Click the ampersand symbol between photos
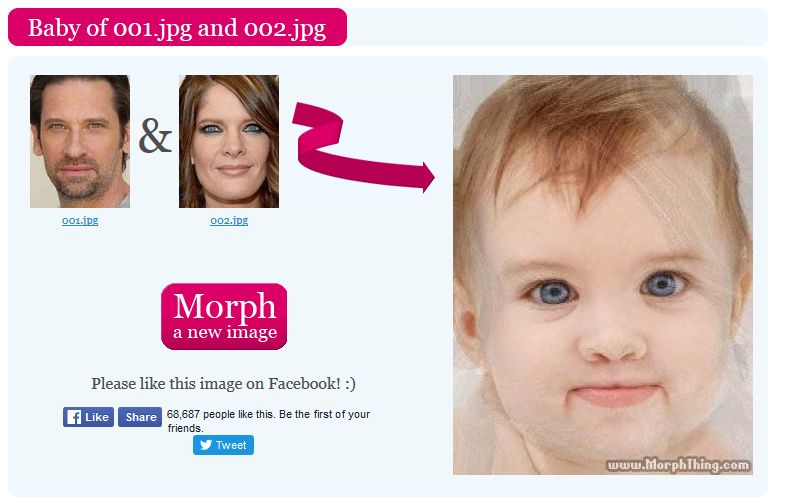 point(155,136)
